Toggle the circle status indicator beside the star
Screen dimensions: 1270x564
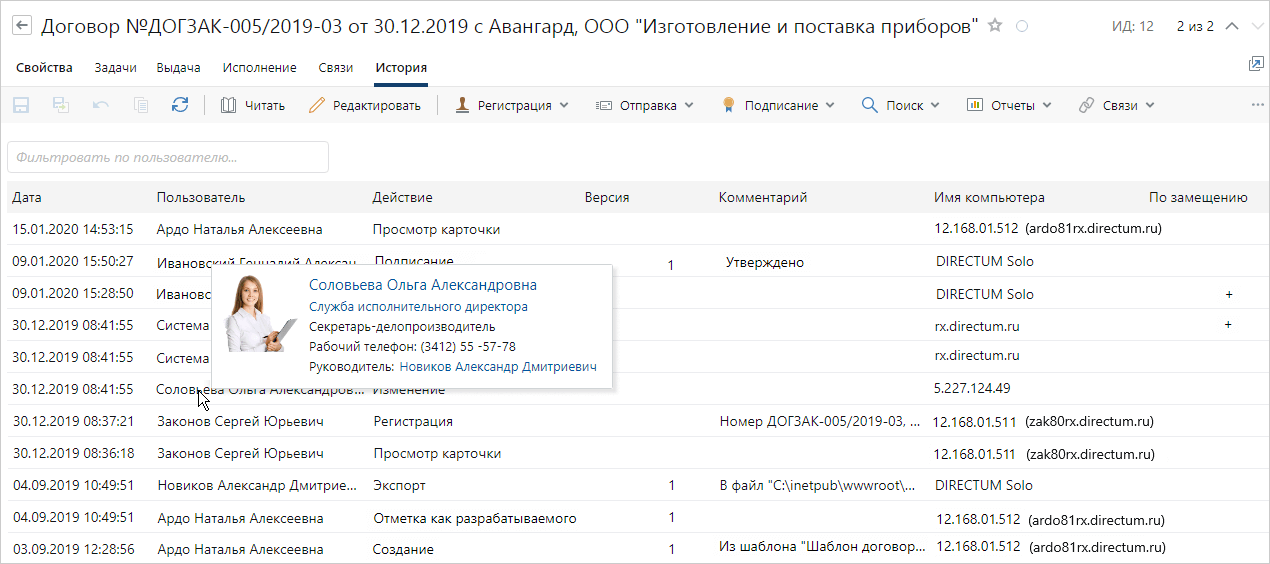[x=1022, y=27]
